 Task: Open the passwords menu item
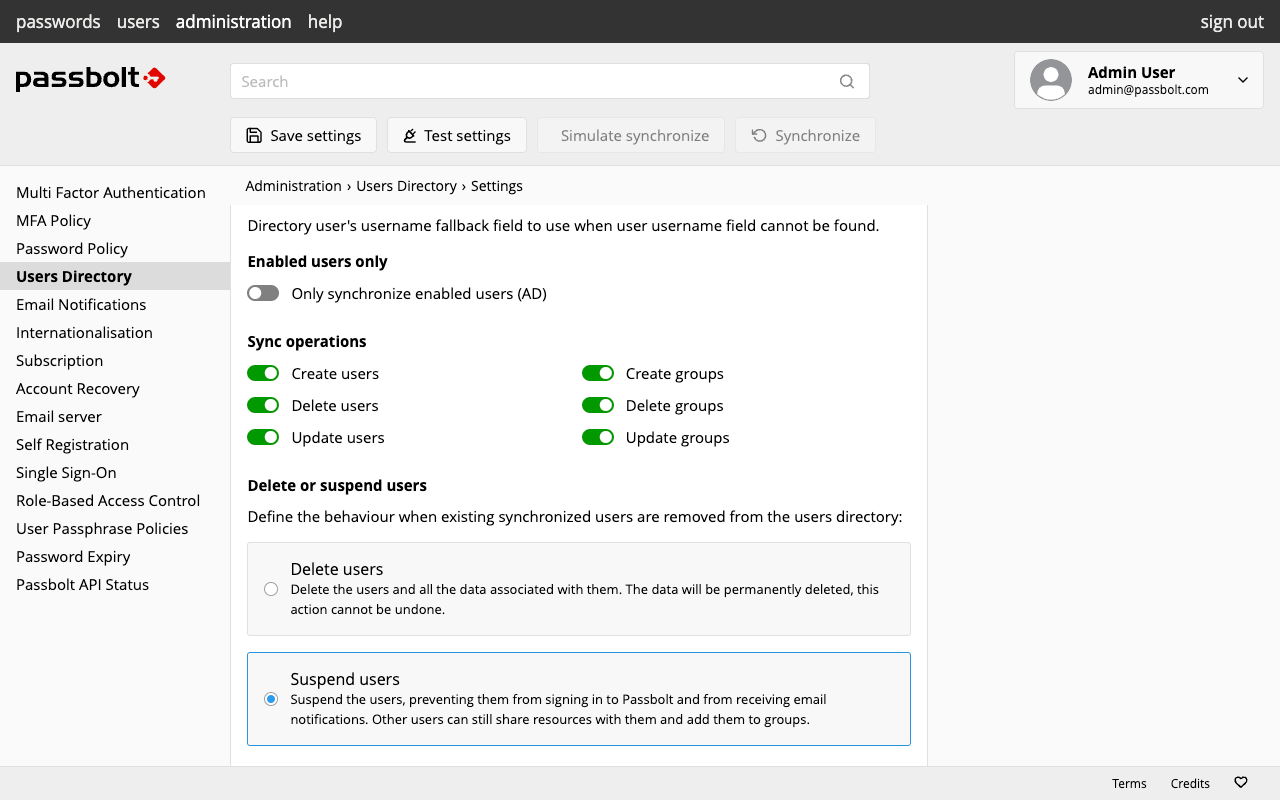click(x=58, y=22)
